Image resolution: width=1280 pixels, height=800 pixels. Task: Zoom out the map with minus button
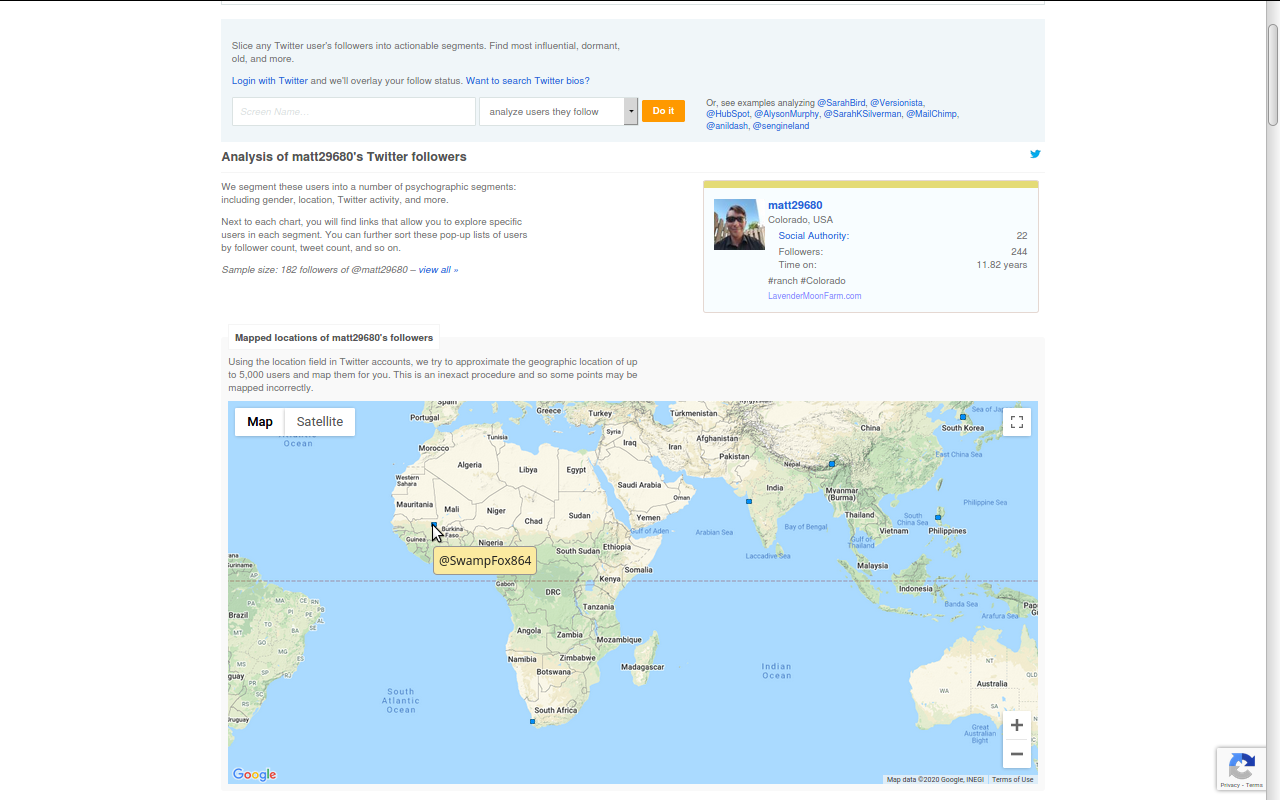[x=1017, y=754]
